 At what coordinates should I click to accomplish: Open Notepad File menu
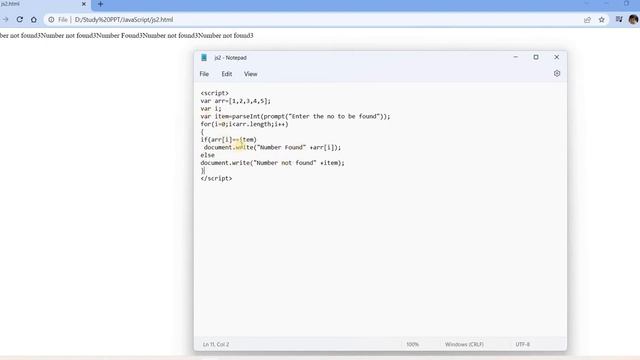[x=204, y=74]
